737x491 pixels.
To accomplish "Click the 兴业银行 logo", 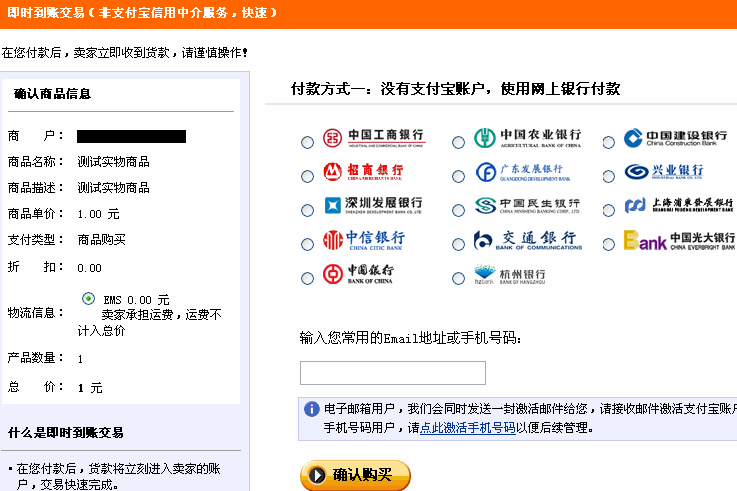I will tap(664, 171).
